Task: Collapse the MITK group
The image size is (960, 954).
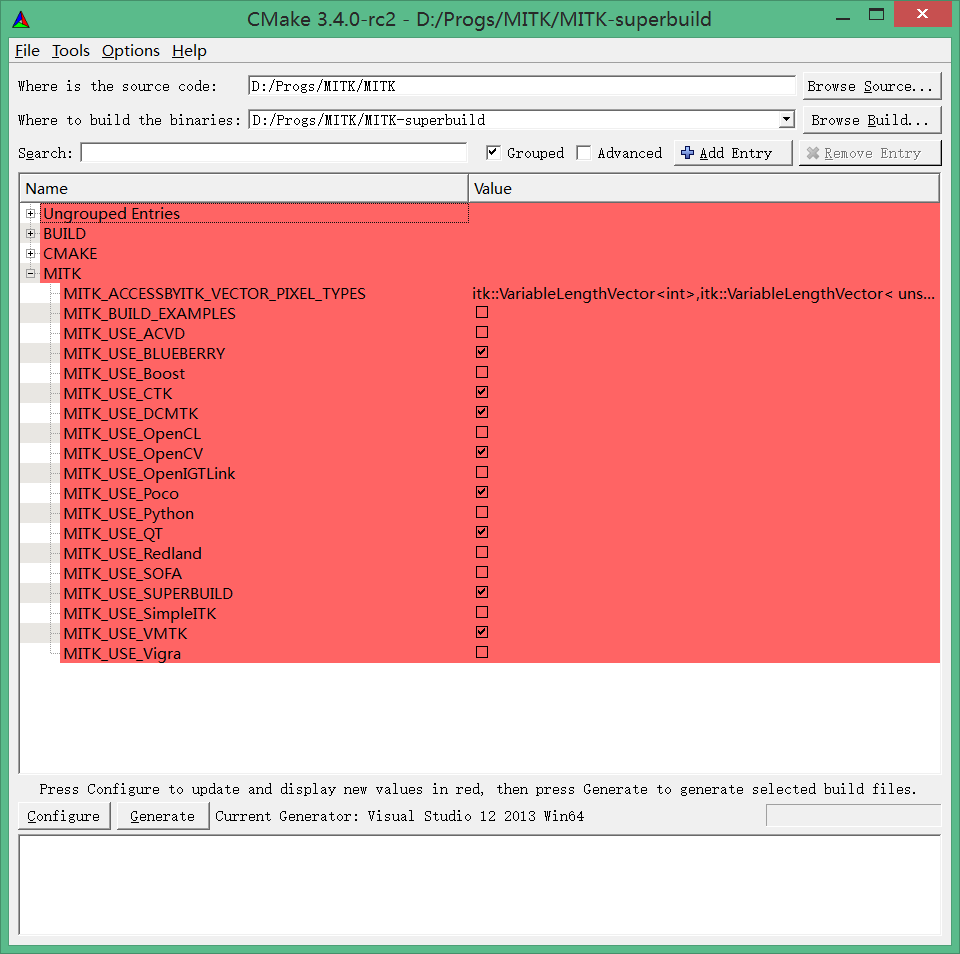Action: [31, 274]
